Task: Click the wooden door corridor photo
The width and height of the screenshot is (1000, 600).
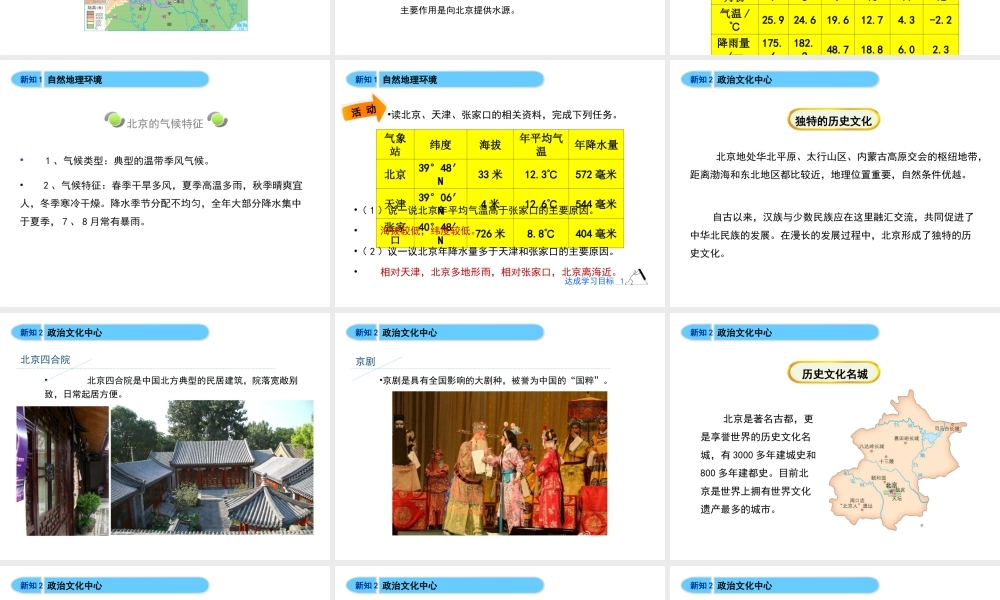Action: (x=62, y=471)
